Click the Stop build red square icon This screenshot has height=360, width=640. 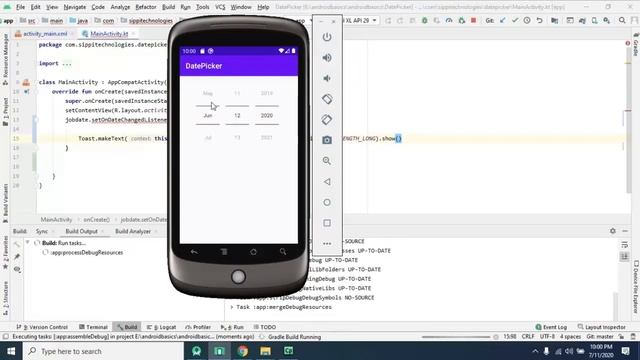tap(473, 20)
